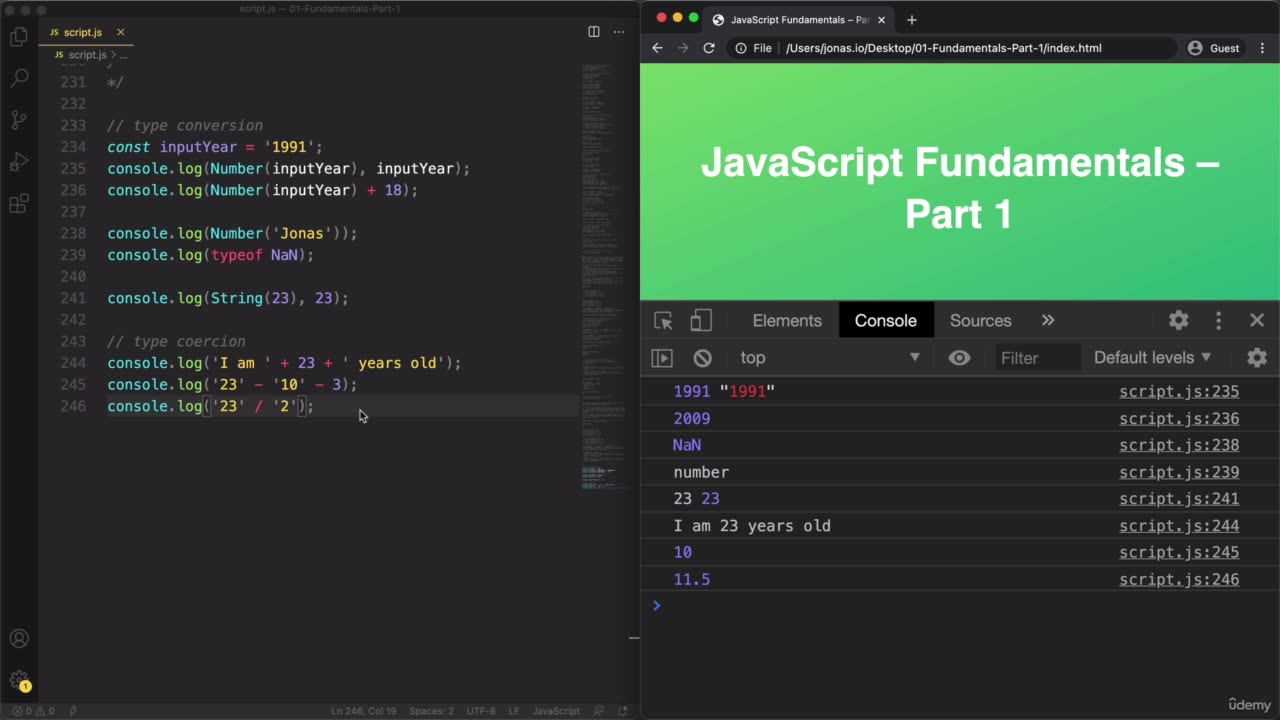Image resolution: width=1280 pixels, height=720 pixels.
Task: Open the Explorer view in VS Code
Action: pos(19,38)
